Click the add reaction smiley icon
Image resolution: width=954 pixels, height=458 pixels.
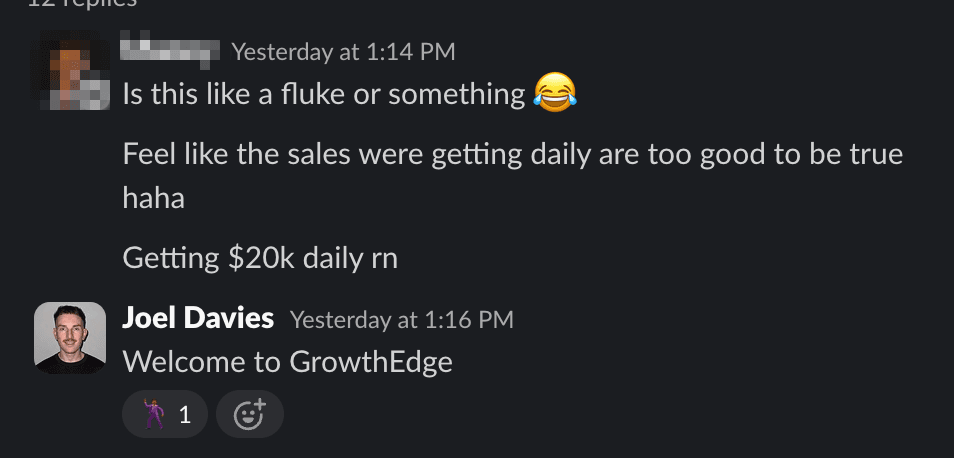tap(249, 414)
